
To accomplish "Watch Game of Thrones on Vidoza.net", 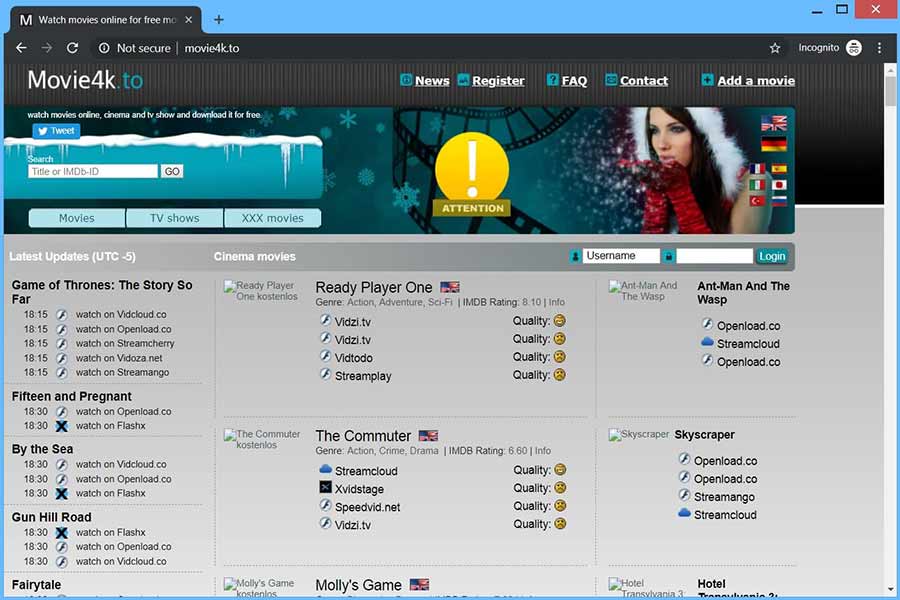I will click(x=119, y=358).
